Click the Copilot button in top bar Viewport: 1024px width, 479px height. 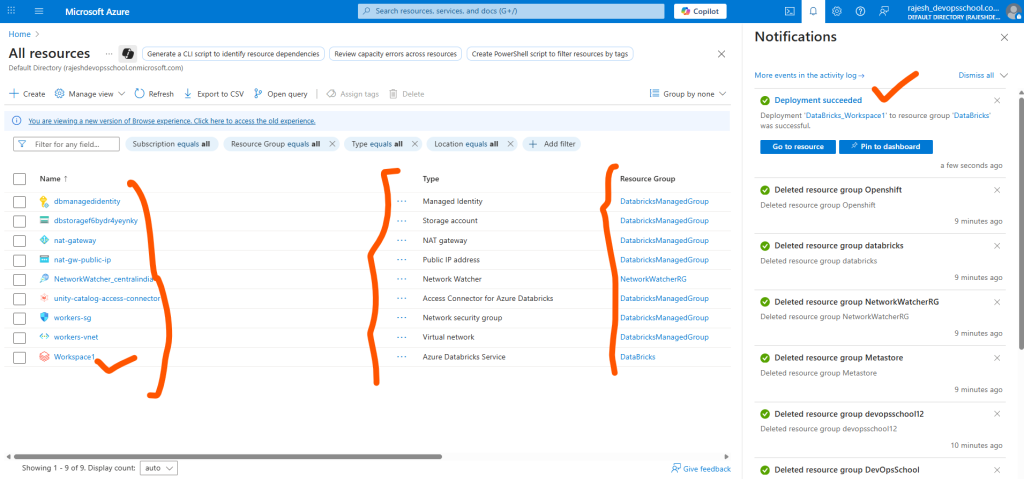pos(700,11)
